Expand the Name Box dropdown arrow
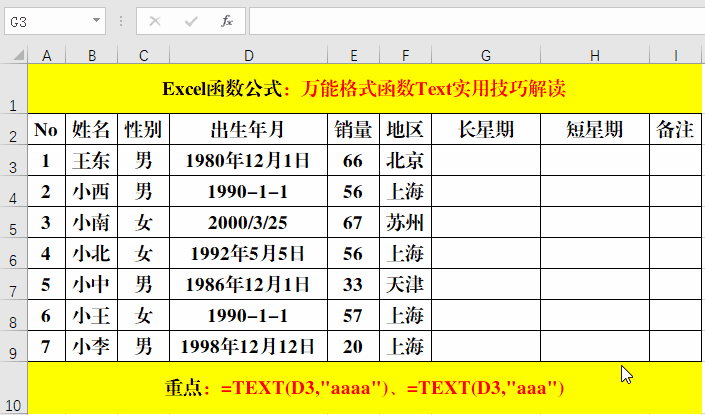Screen dimensions: 705x415 [x=96, y=21]
